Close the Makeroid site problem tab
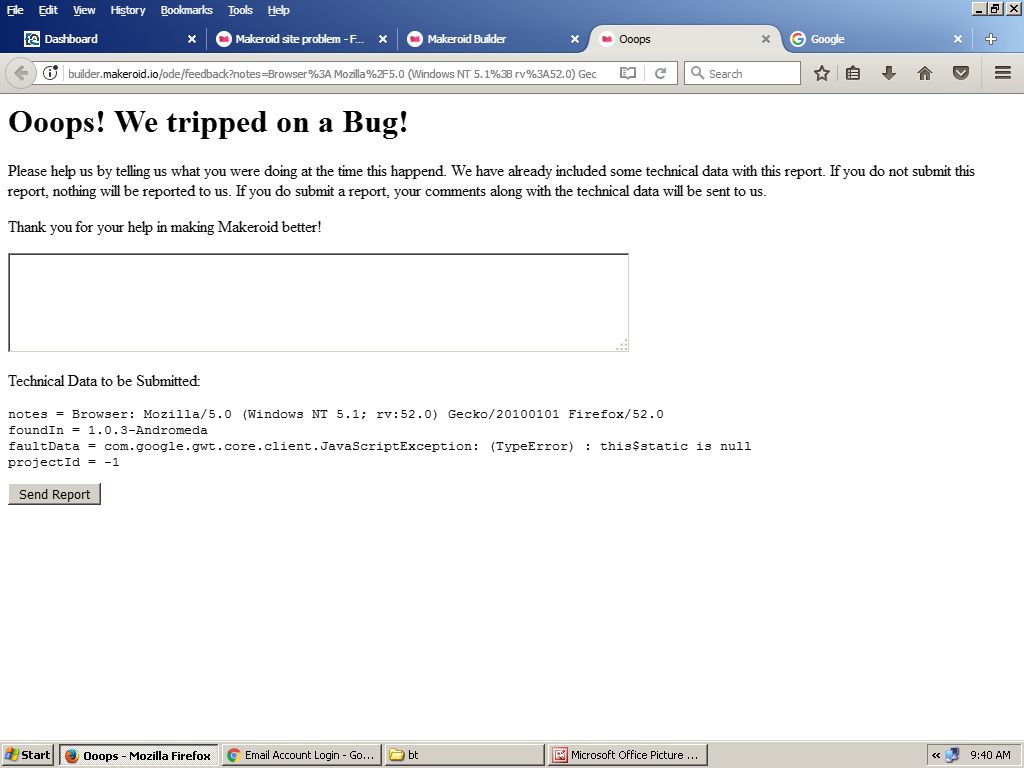 point(383,39)
